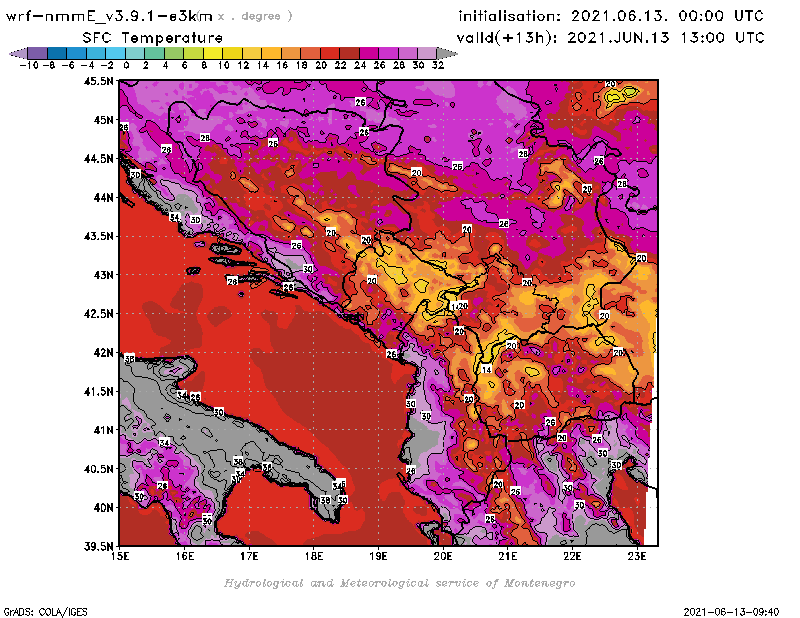The width and height of the screenshot is (800, 618).
Task: Select the 18E longitude label
Action: pyautogui.click(x=314, y=556)
